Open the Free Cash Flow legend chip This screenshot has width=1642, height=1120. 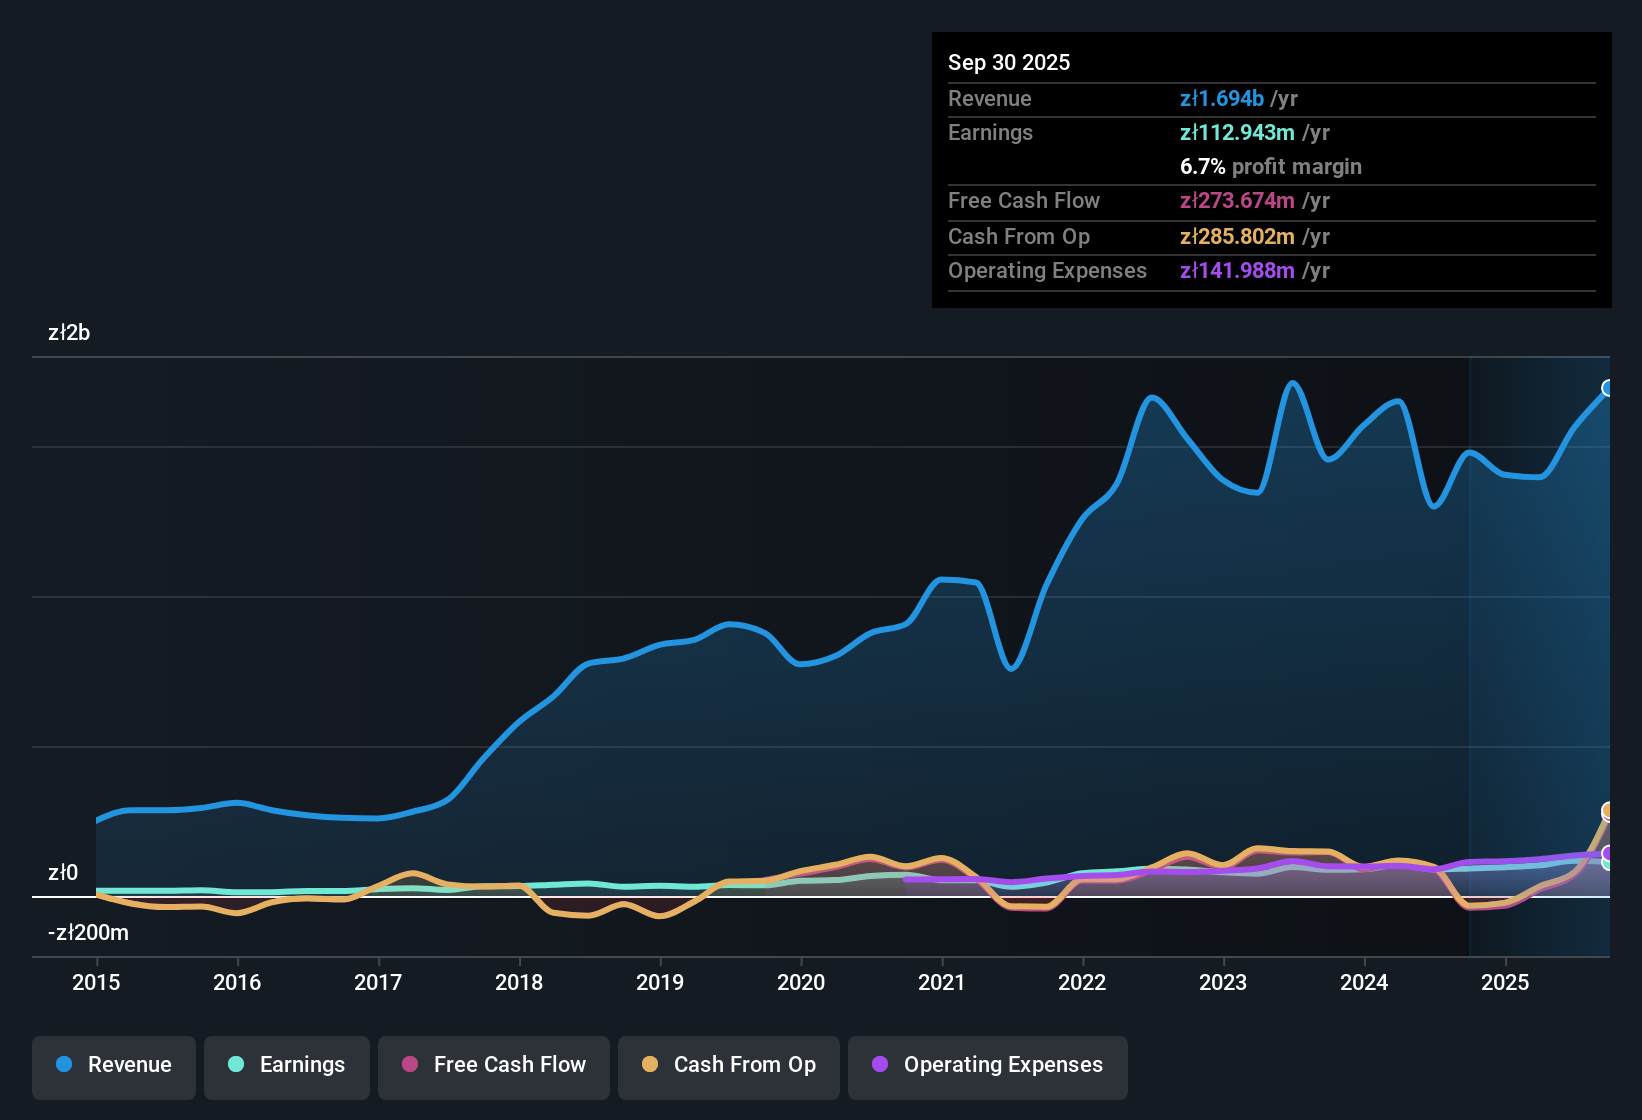point(493,1066)
